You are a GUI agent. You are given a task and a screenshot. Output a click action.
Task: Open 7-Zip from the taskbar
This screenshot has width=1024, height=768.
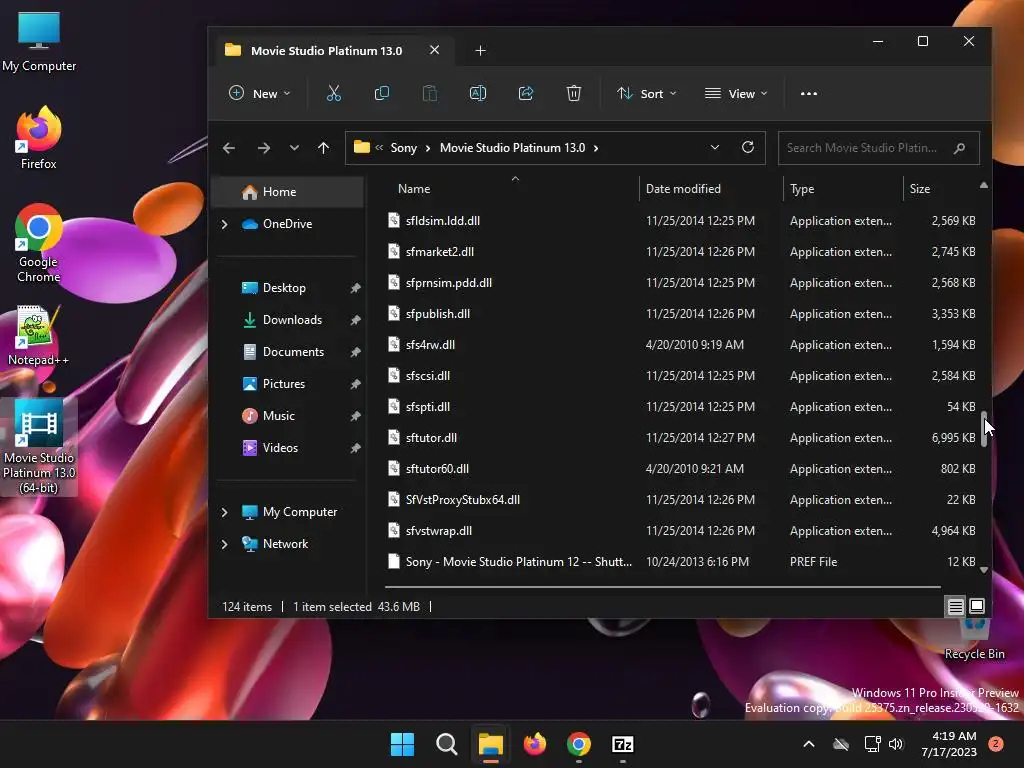coord(623,744)
